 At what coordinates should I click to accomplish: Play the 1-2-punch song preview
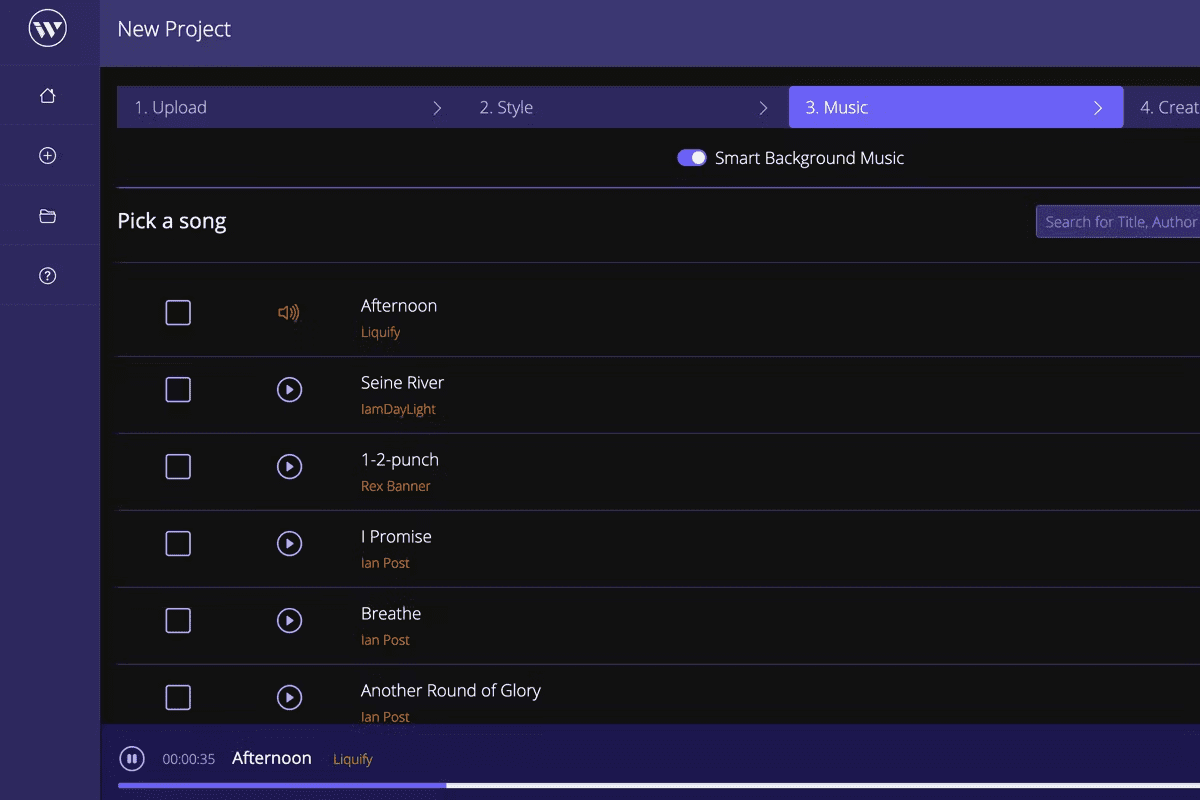point(289,467)
